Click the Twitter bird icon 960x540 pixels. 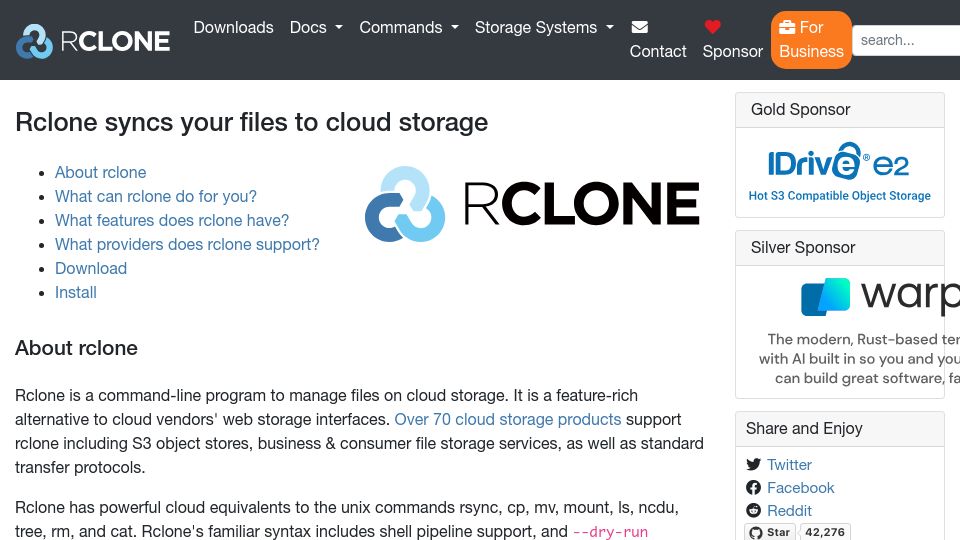754,465
